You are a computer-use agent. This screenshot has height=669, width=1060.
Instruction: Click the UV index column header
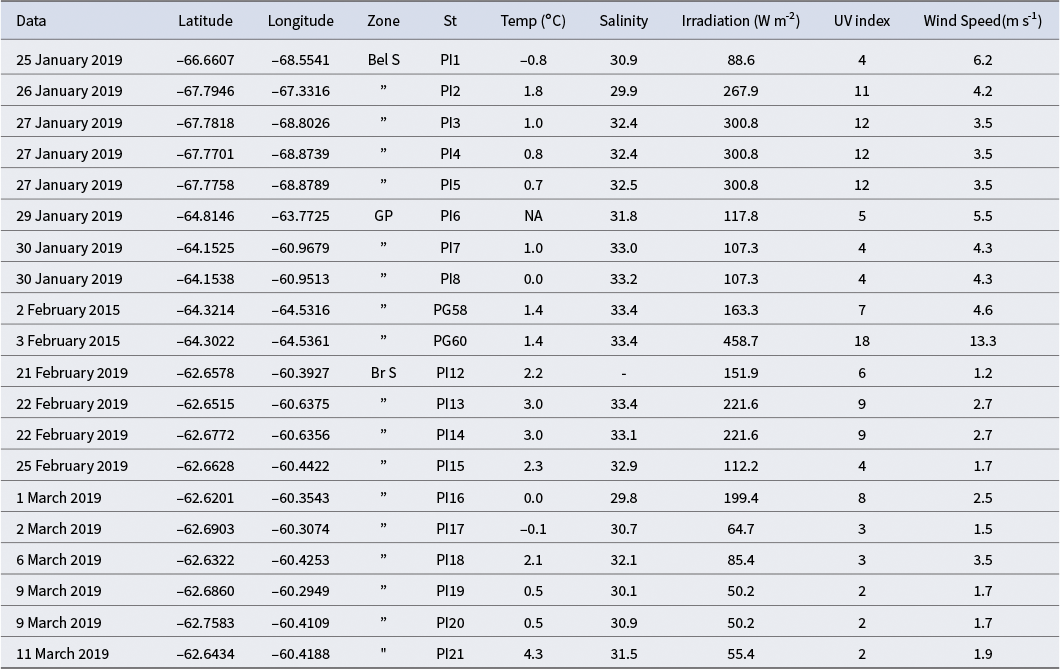pyautogui.click(x=861, y=21)
